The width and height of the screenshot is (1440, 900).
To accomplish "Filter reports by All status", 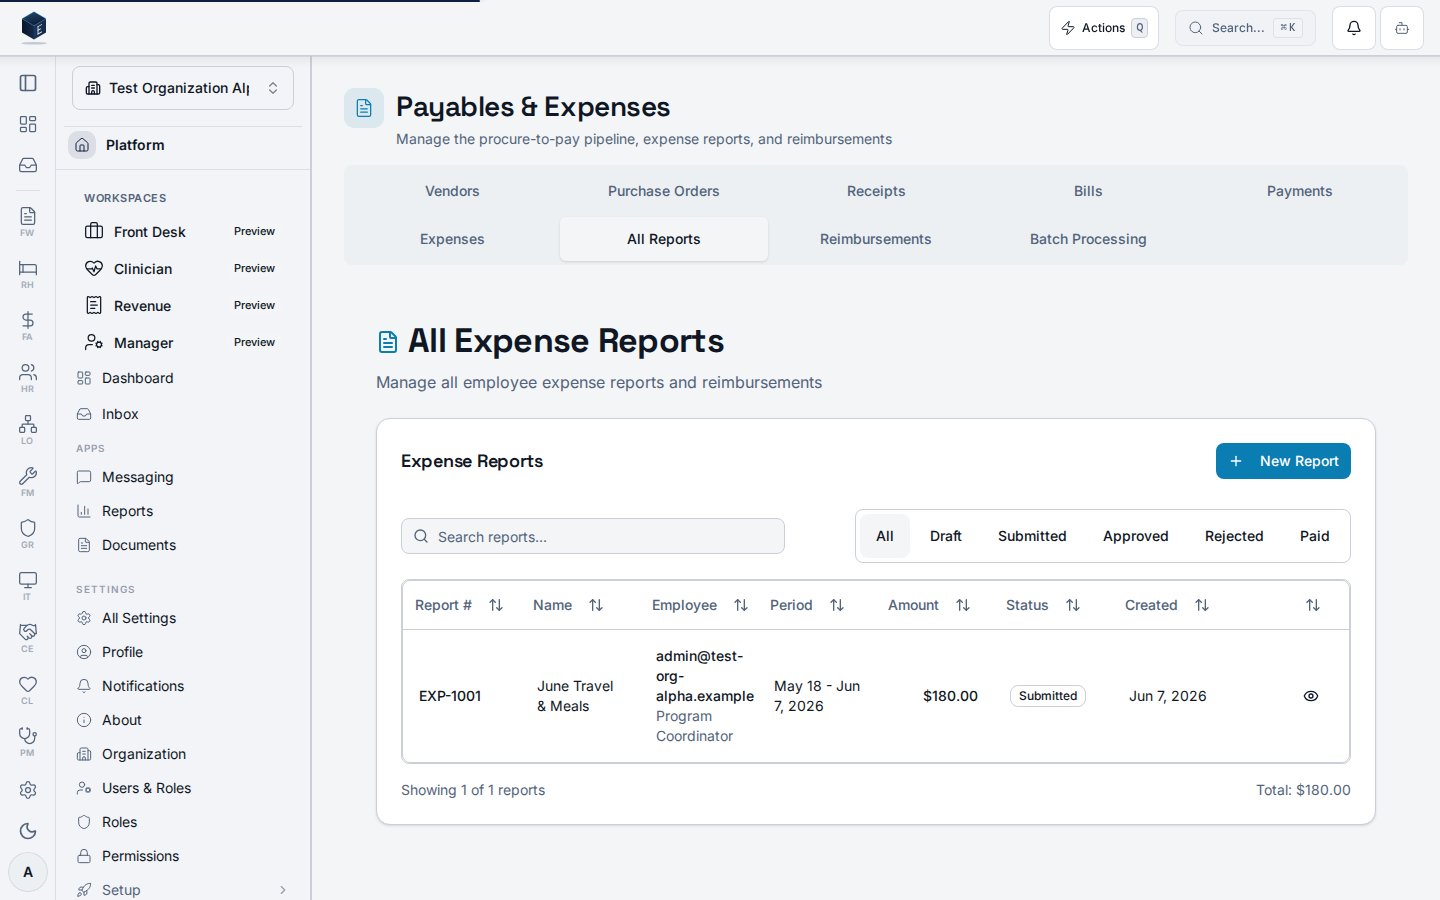I will [885, 536].
